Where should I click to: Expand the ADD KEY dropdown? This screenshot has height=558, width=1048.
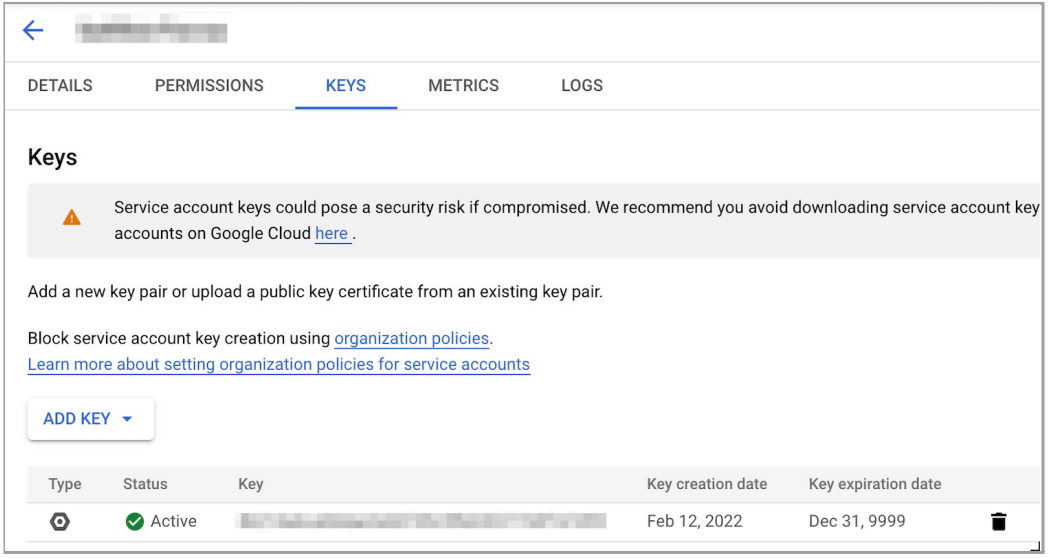[90, 419]
